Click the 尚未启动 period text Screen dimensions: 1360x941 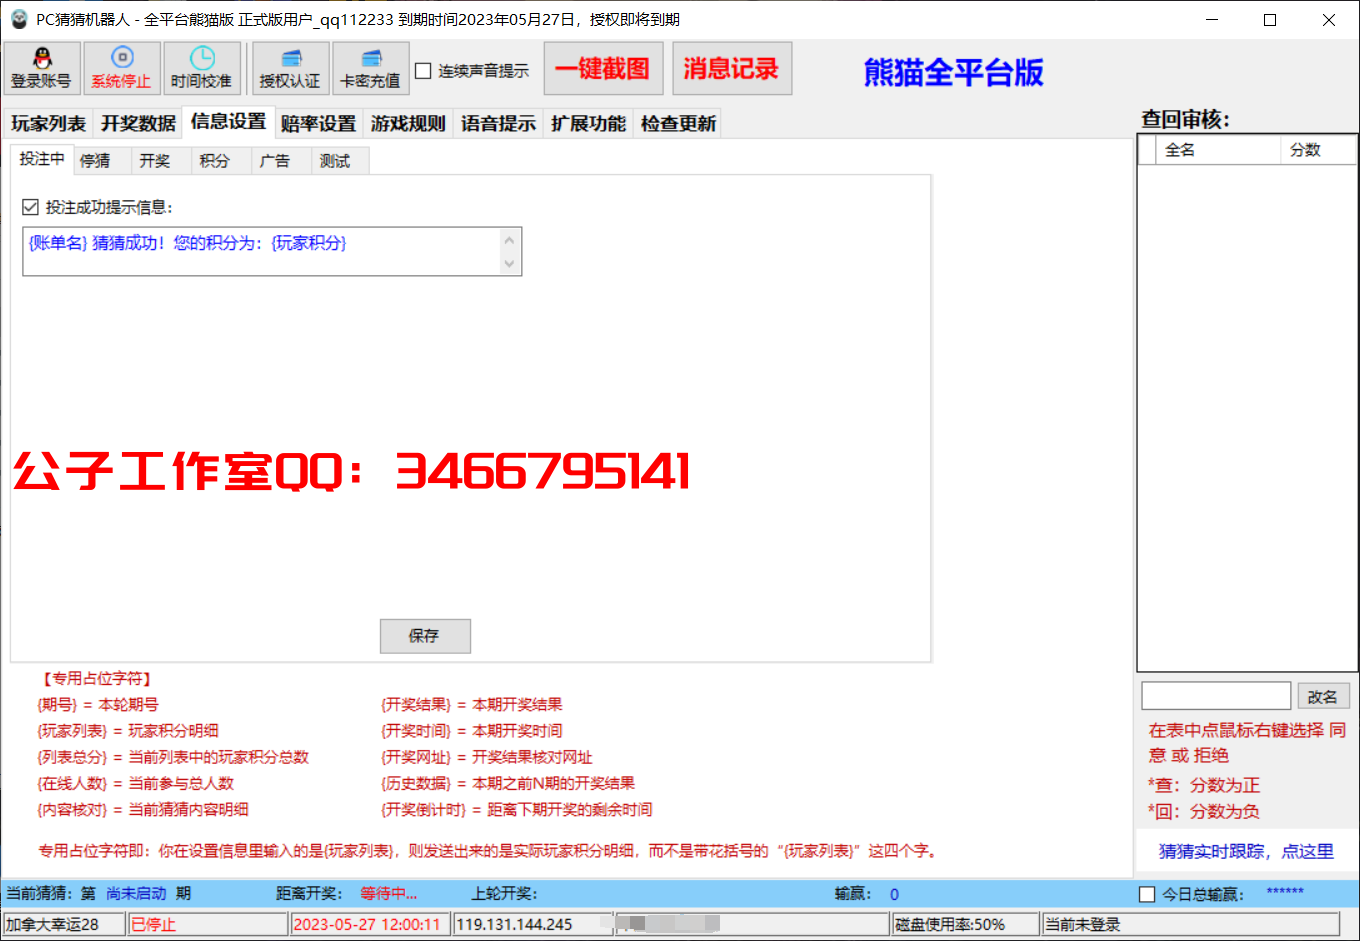click(x=136, y=894)
